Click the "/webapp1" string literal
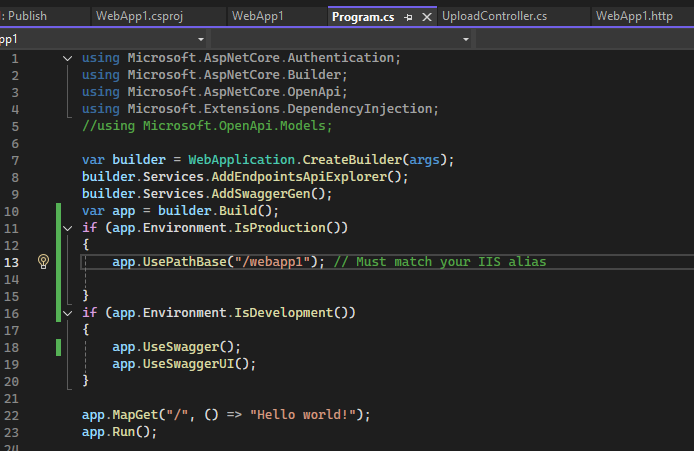 pos(272,262)
